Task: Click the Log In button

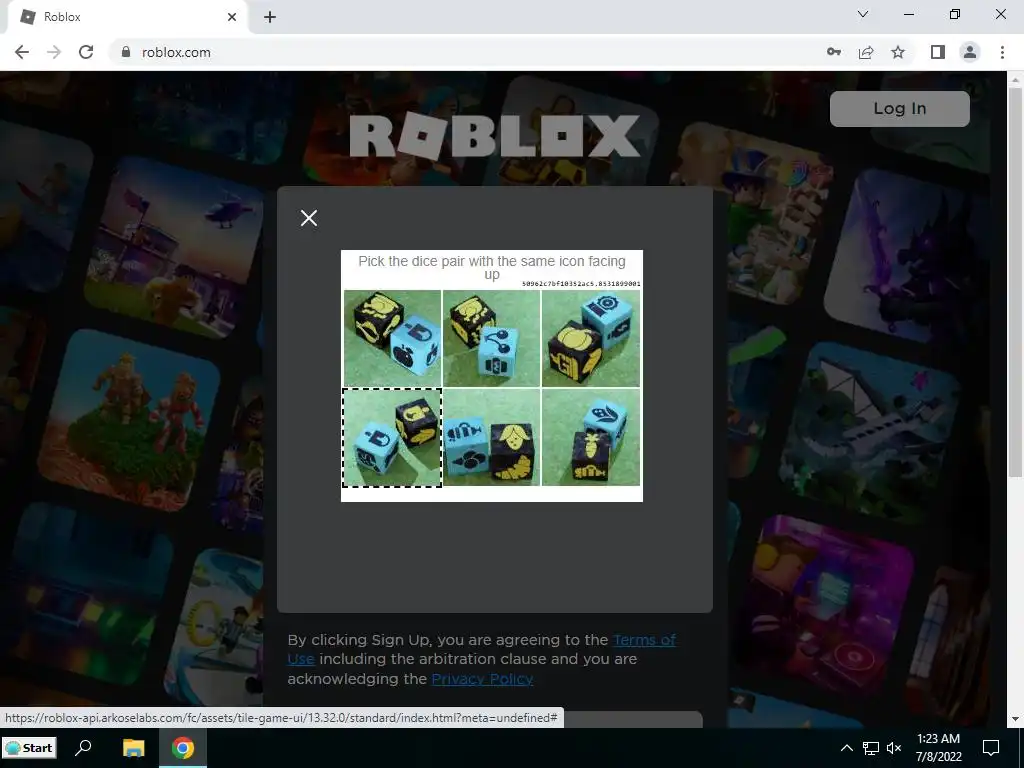Action: 900,108
